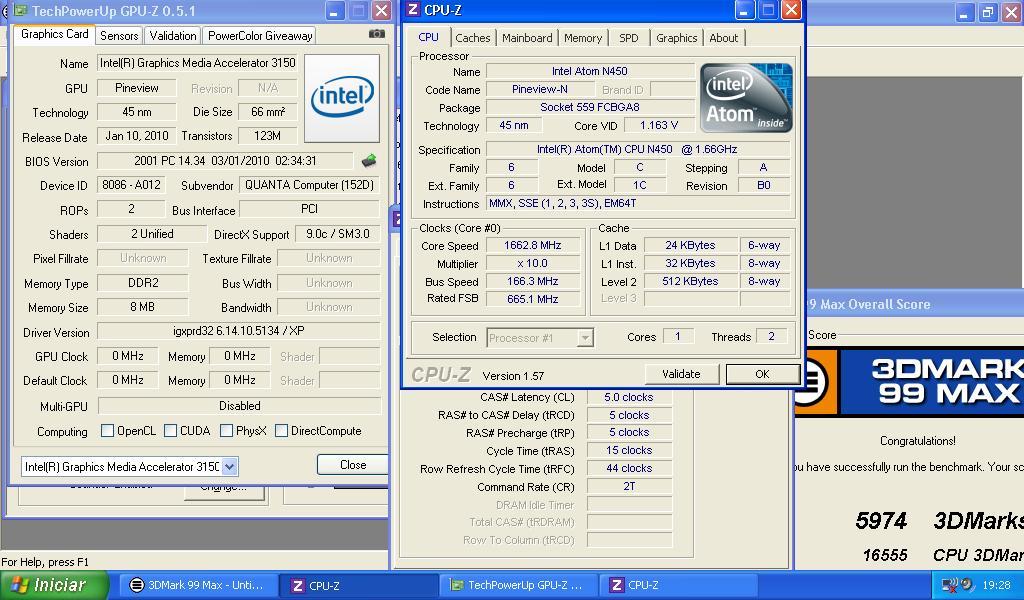Switch to the SPD tab

coord(628,38)
